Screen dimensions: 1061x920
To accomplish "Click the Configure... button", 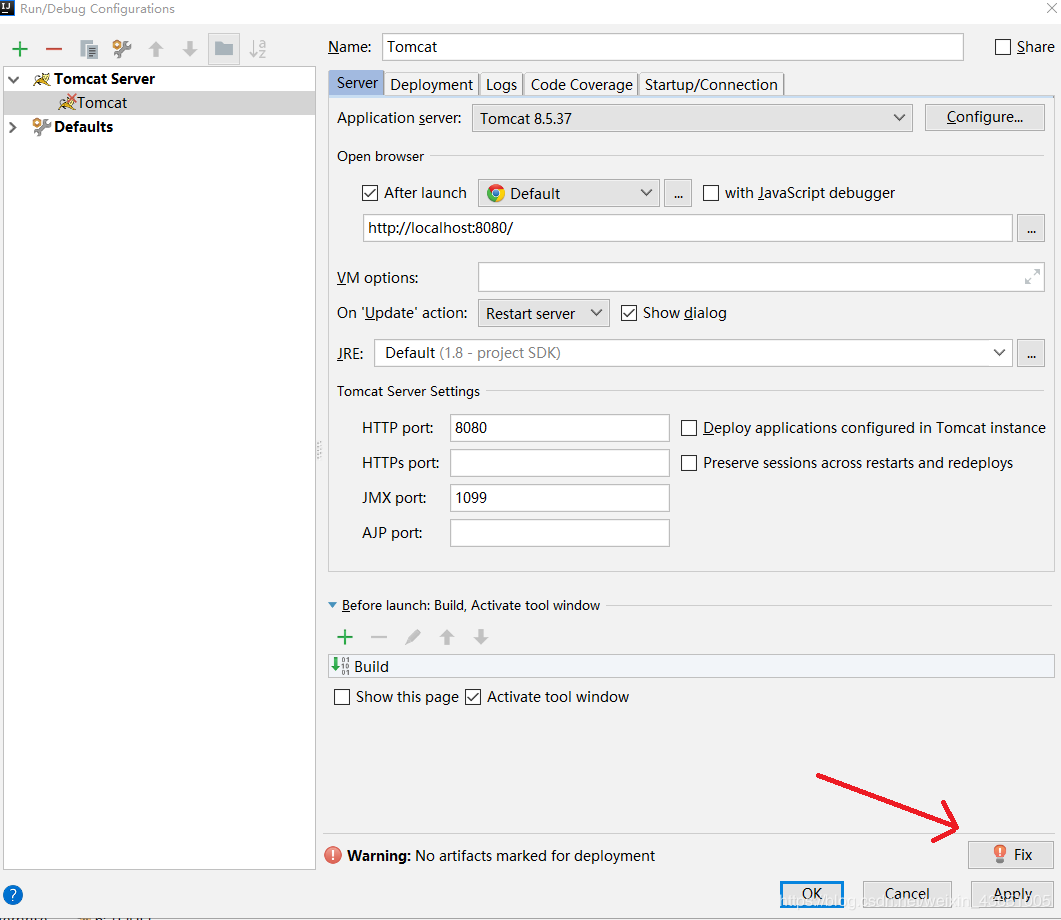I will [x=985, y=117].
